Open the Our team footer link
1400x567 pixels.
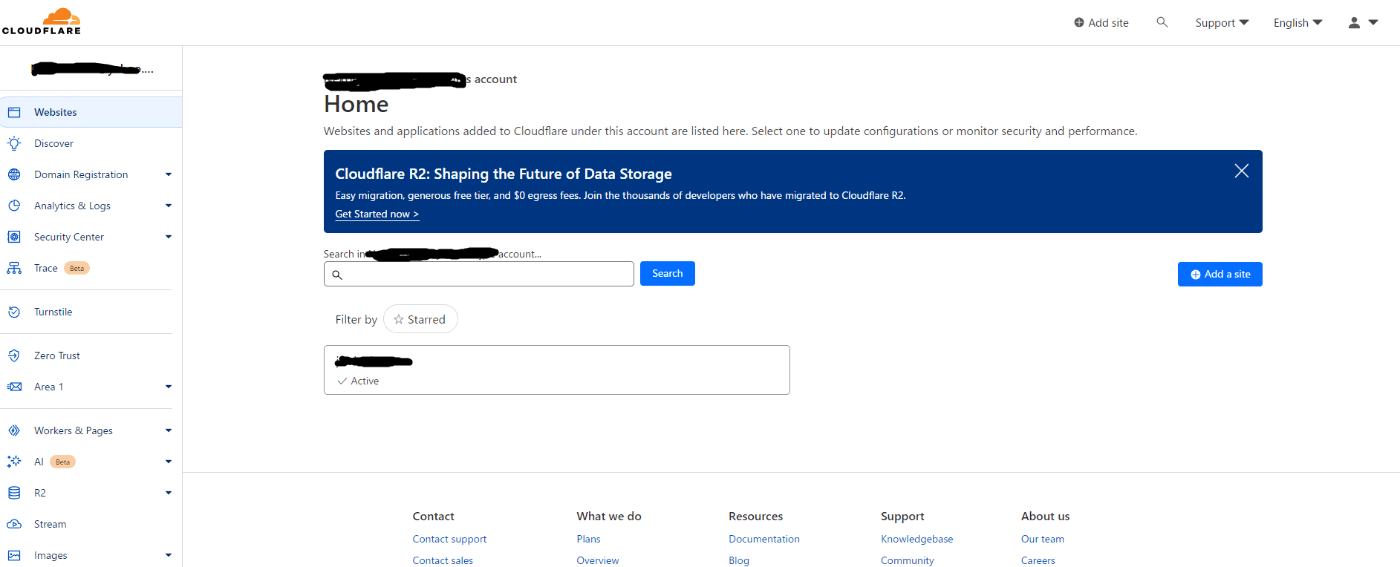(1043, 539)
